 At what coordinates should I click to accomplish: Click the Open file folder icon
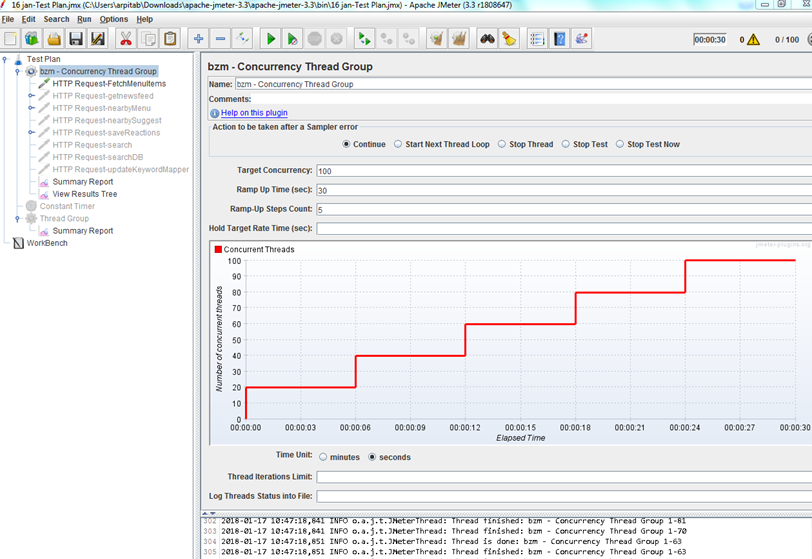[54, 39]
